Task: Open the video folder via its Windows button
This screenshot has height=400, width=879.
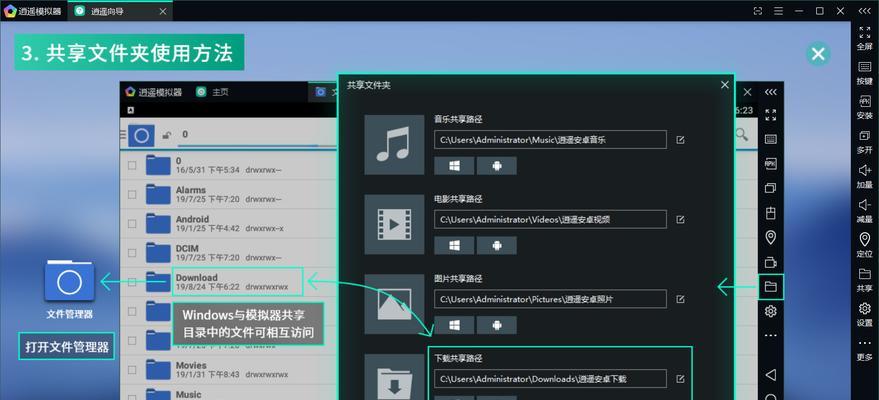Action: pyautogui.click(x=454, y=245)
